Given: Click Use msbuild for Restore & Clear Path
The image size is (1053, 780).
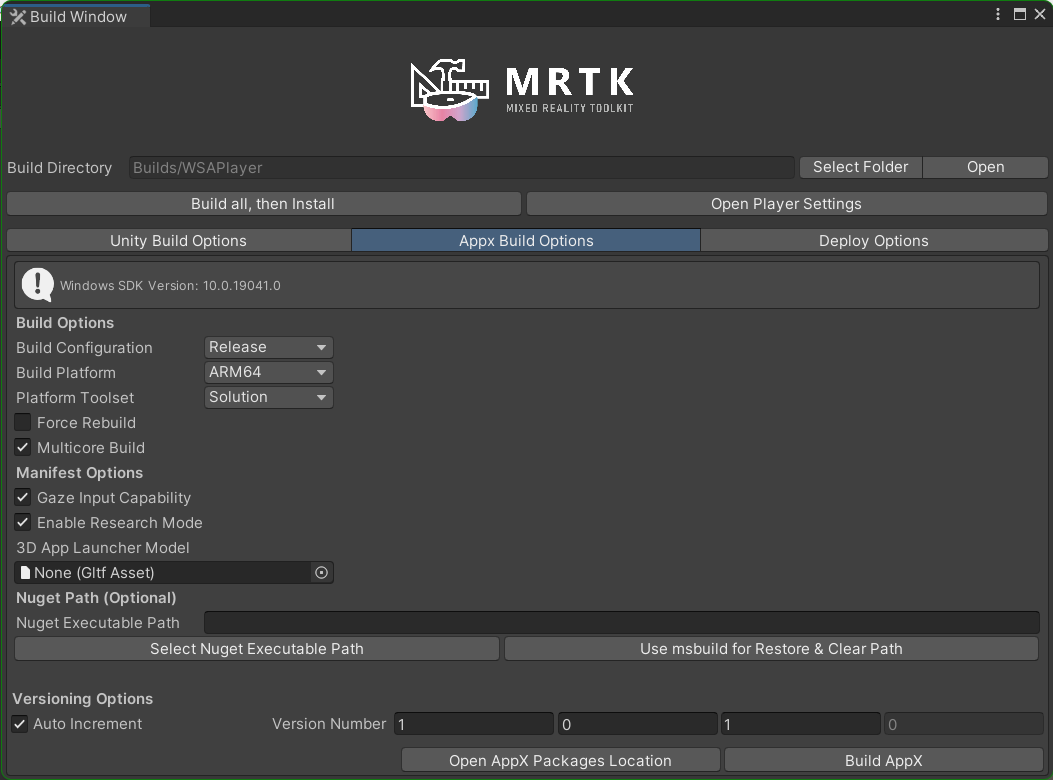Looking at the screenshot, I should coord(771,649).
